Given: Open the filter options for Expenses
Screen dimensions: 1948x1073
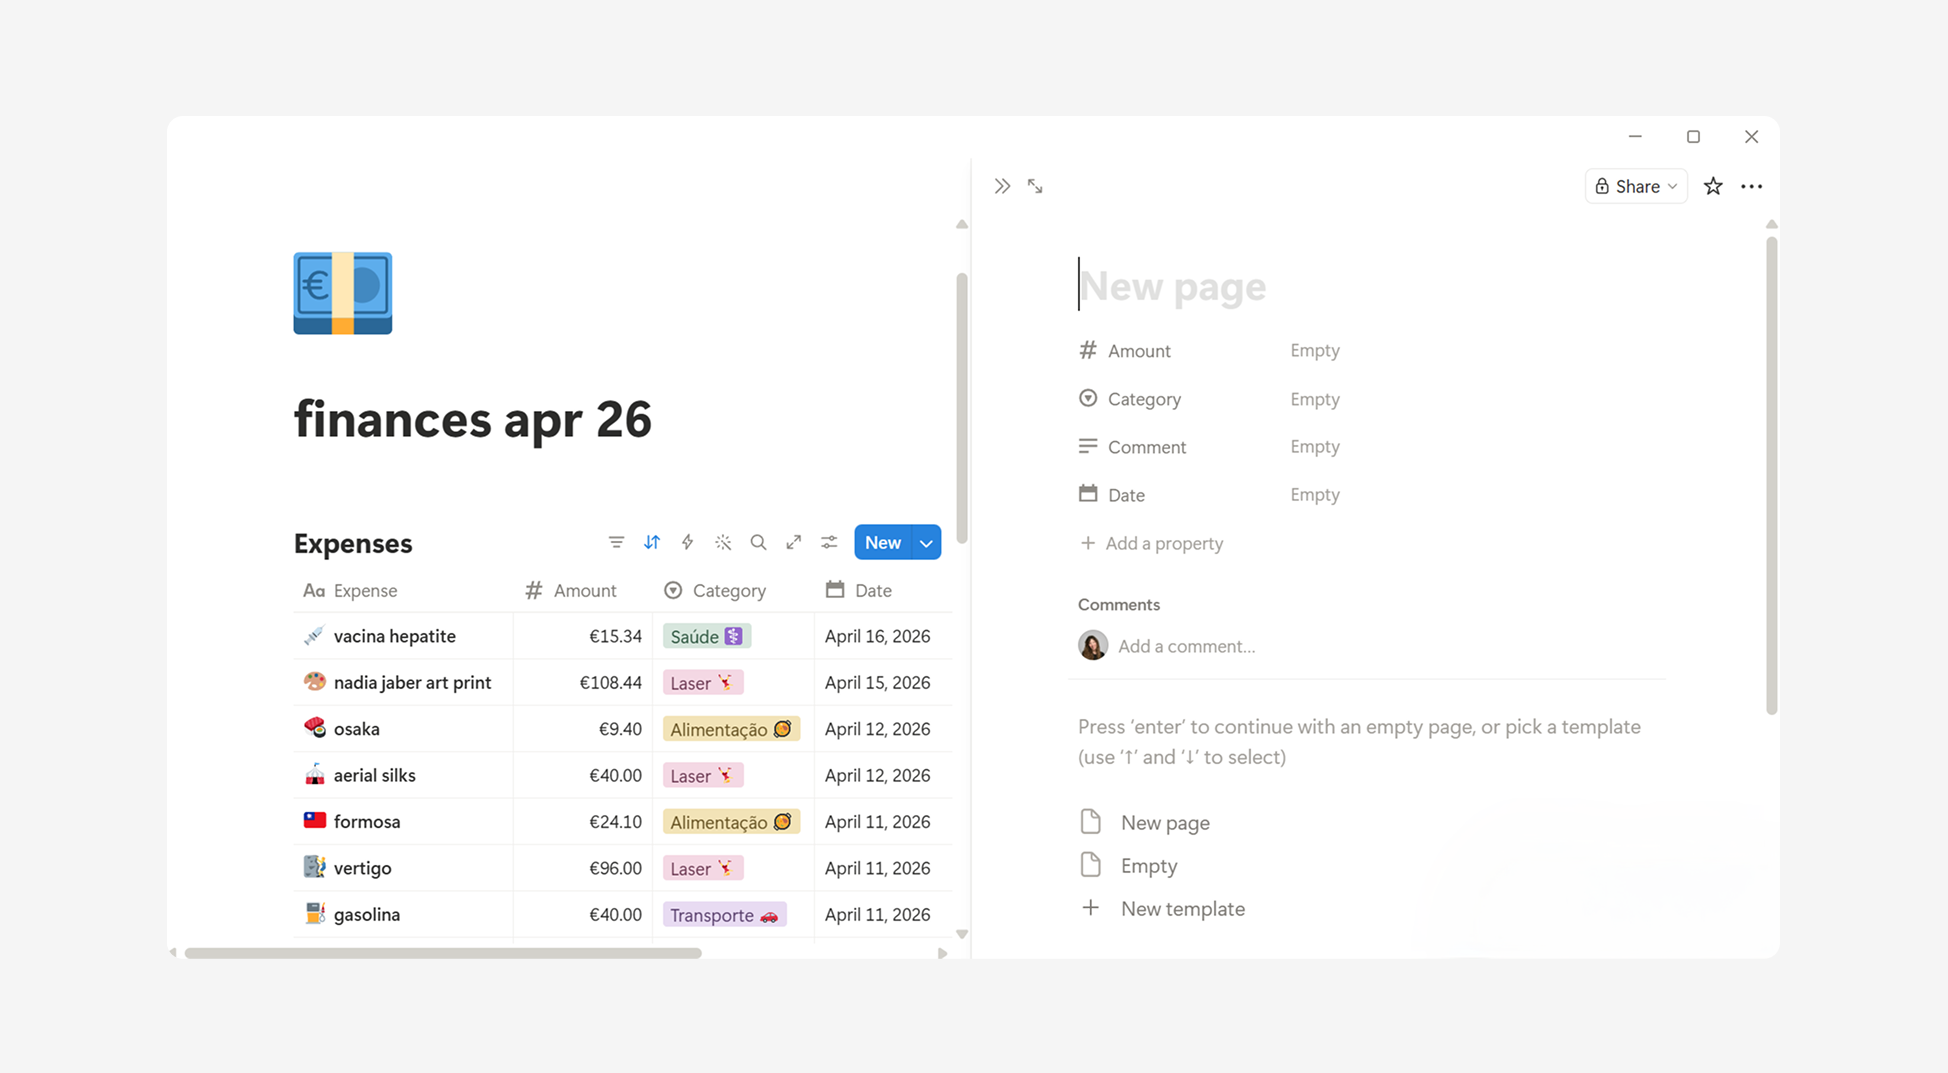Looking at the screenshot, I should pos(616,542).
